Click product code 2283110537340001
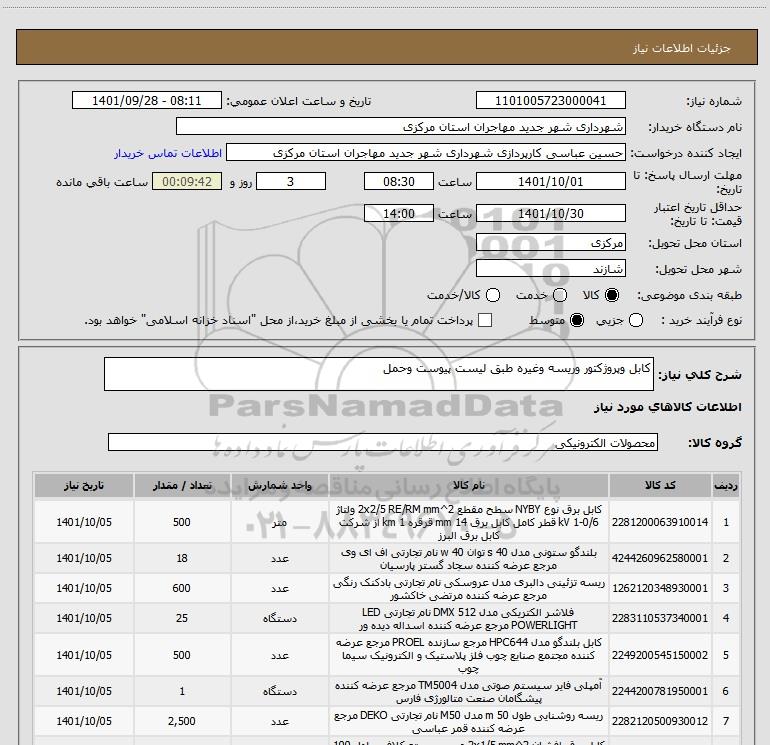The image size is (770, 745). point(660,618)
